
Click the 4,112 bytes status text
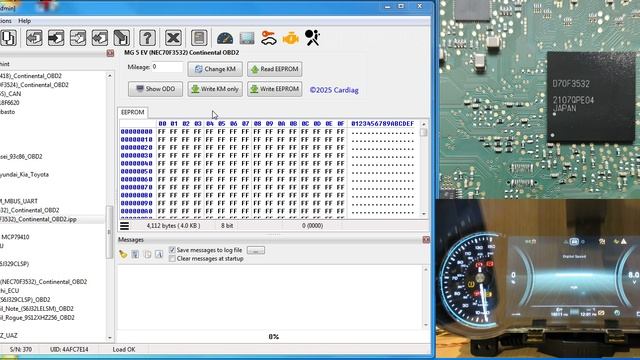pyautogui.click(x=173, y=226)
